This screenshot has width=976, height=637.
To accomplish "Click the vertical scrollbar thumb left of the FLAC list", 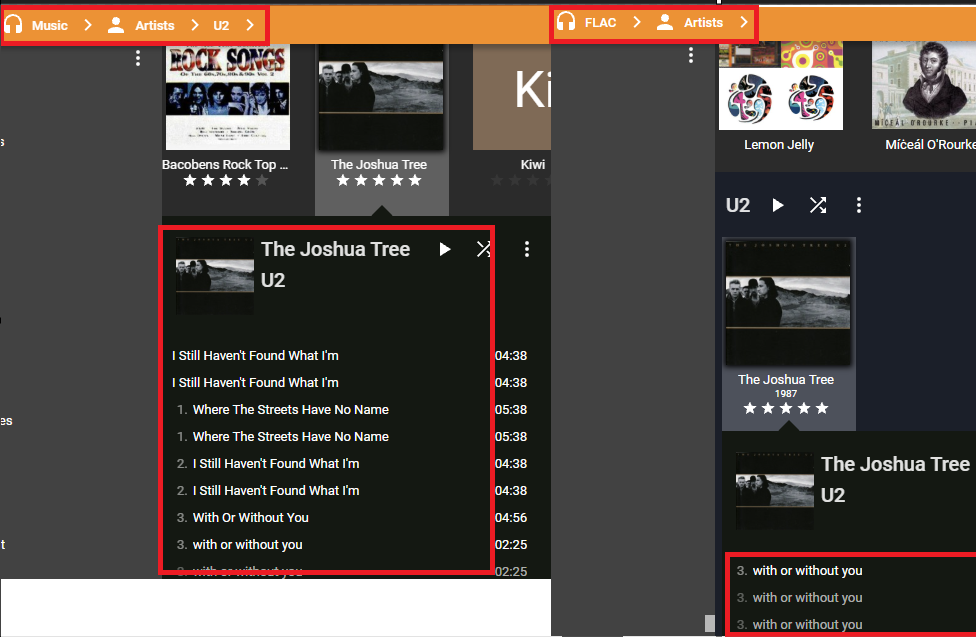I will coord(710,623).
